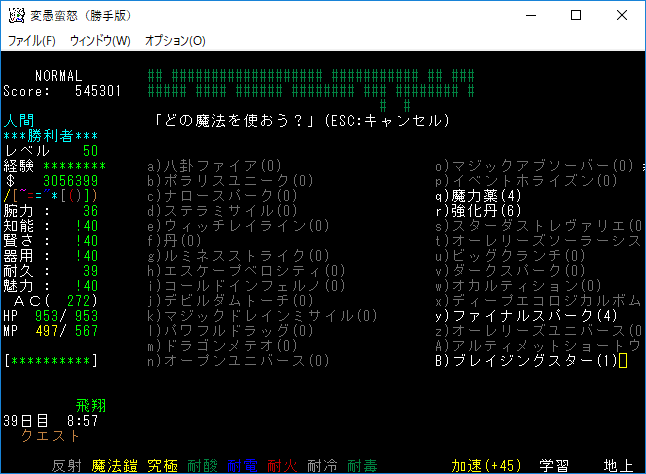The width and height of the screenshot is (646, 474).
Task: Click the 耐電 resistance indicator
Action: pyautogui.click(x=242, y=465)
